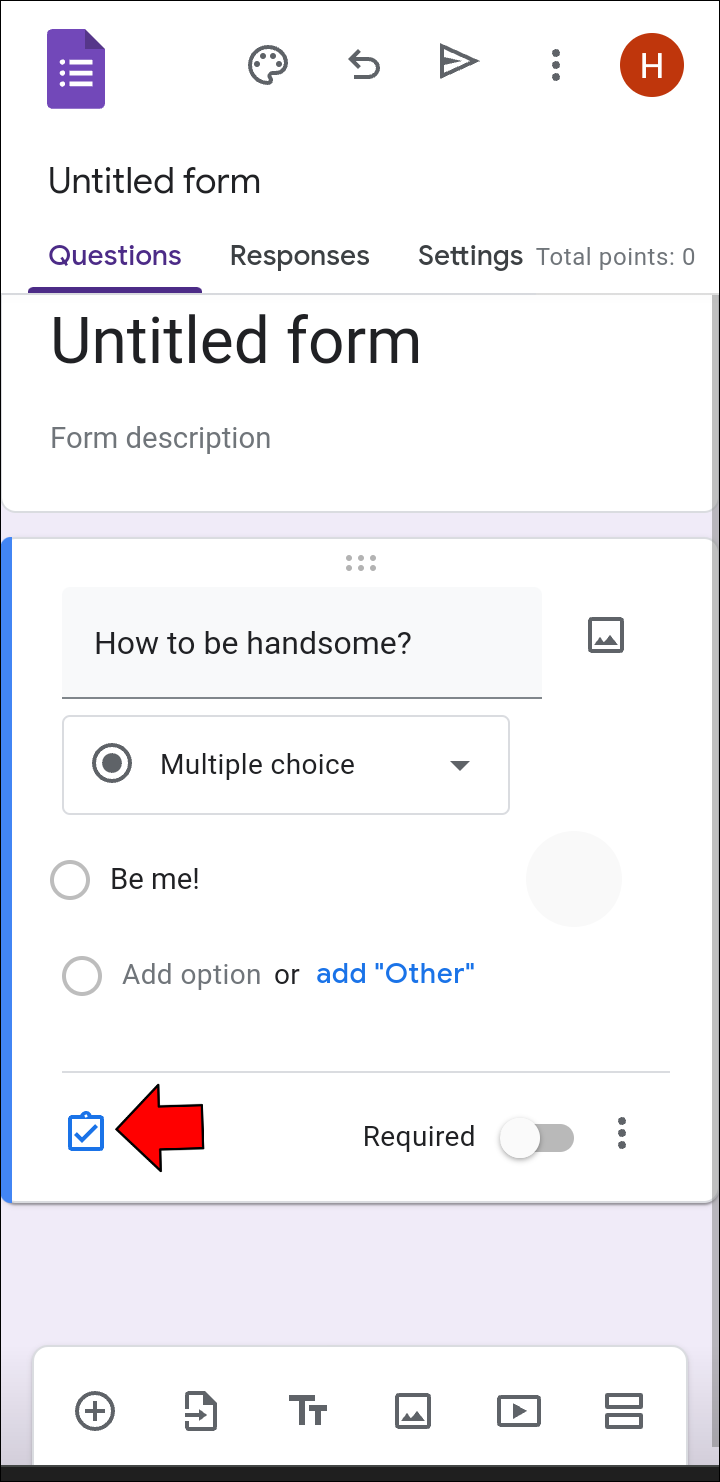The width and height of the screenshot is (720, 1482).
Task: Switch to the Responses tab
Action: point(300,256)
